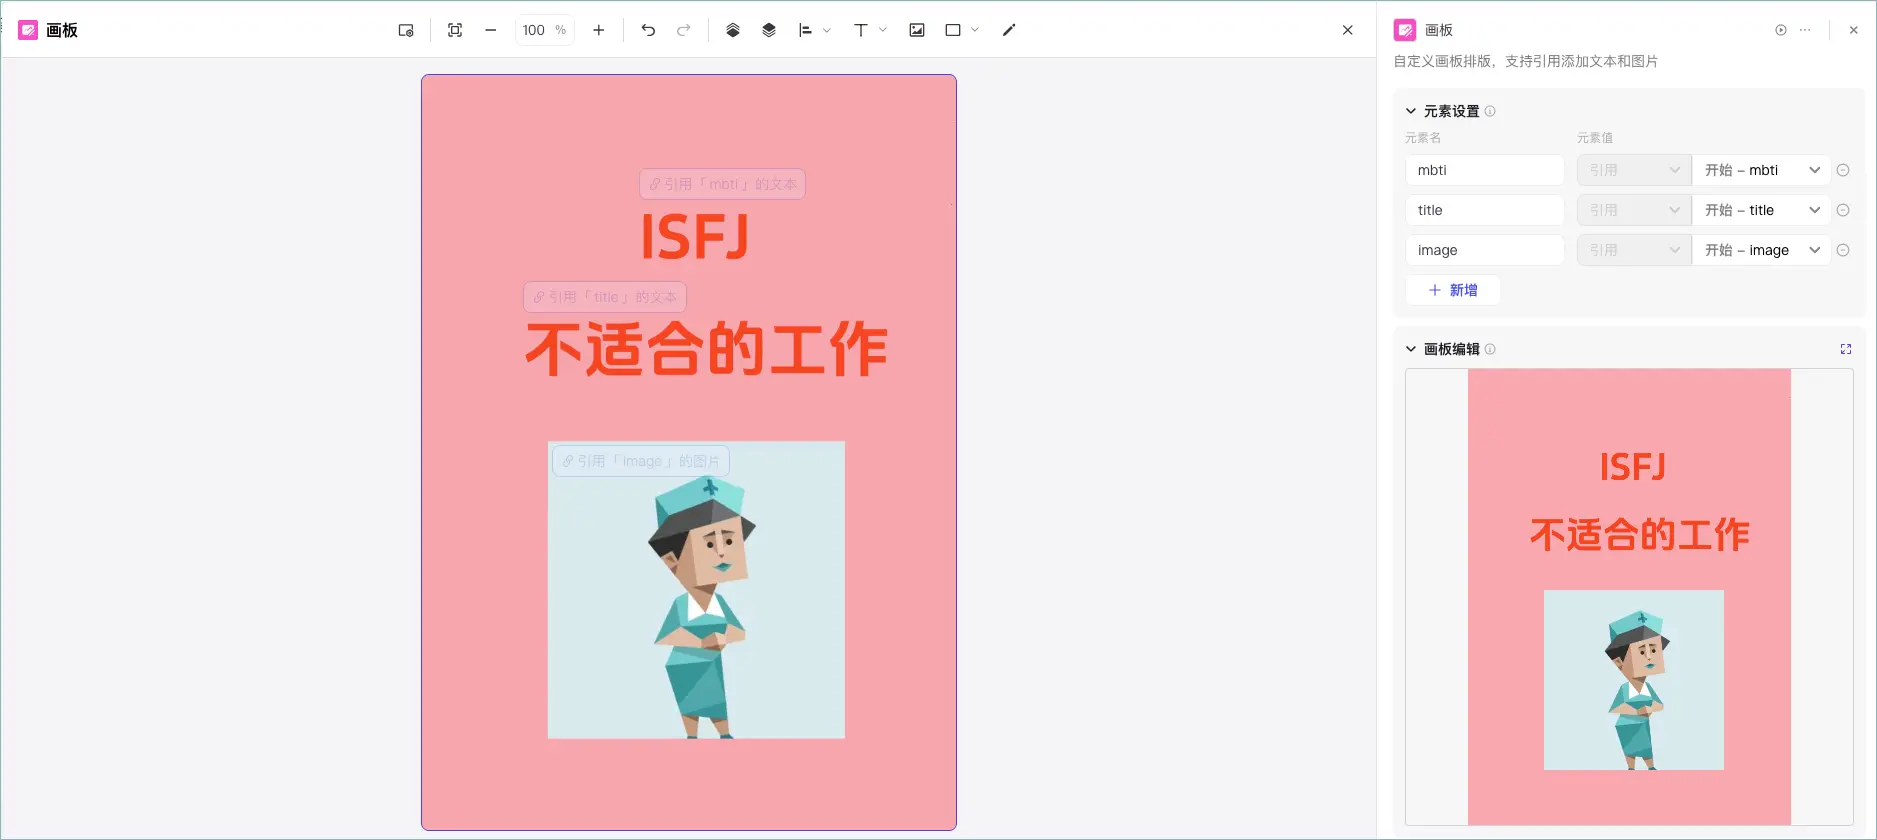Edit the mbti element name field

pos(1485,170)
